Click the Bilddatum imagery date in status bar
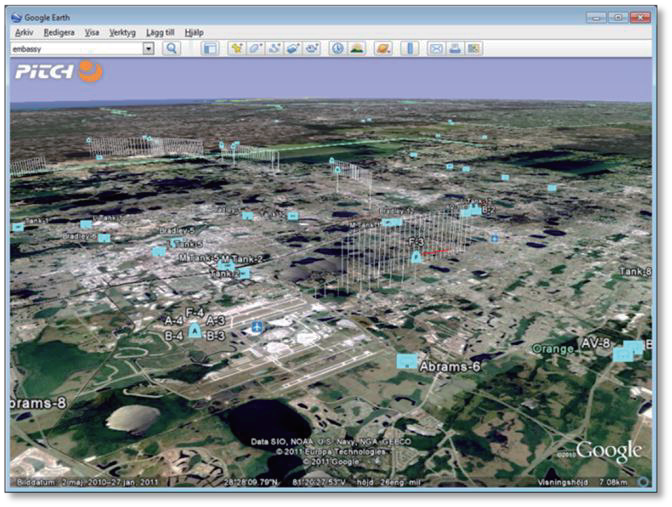Viewport: 672px width, 507px height. tap(88, 482)
